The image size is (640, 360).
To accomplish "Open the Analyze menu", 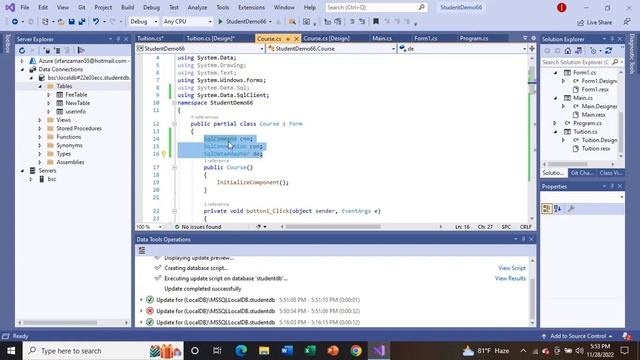I will (x=197, y=7).
